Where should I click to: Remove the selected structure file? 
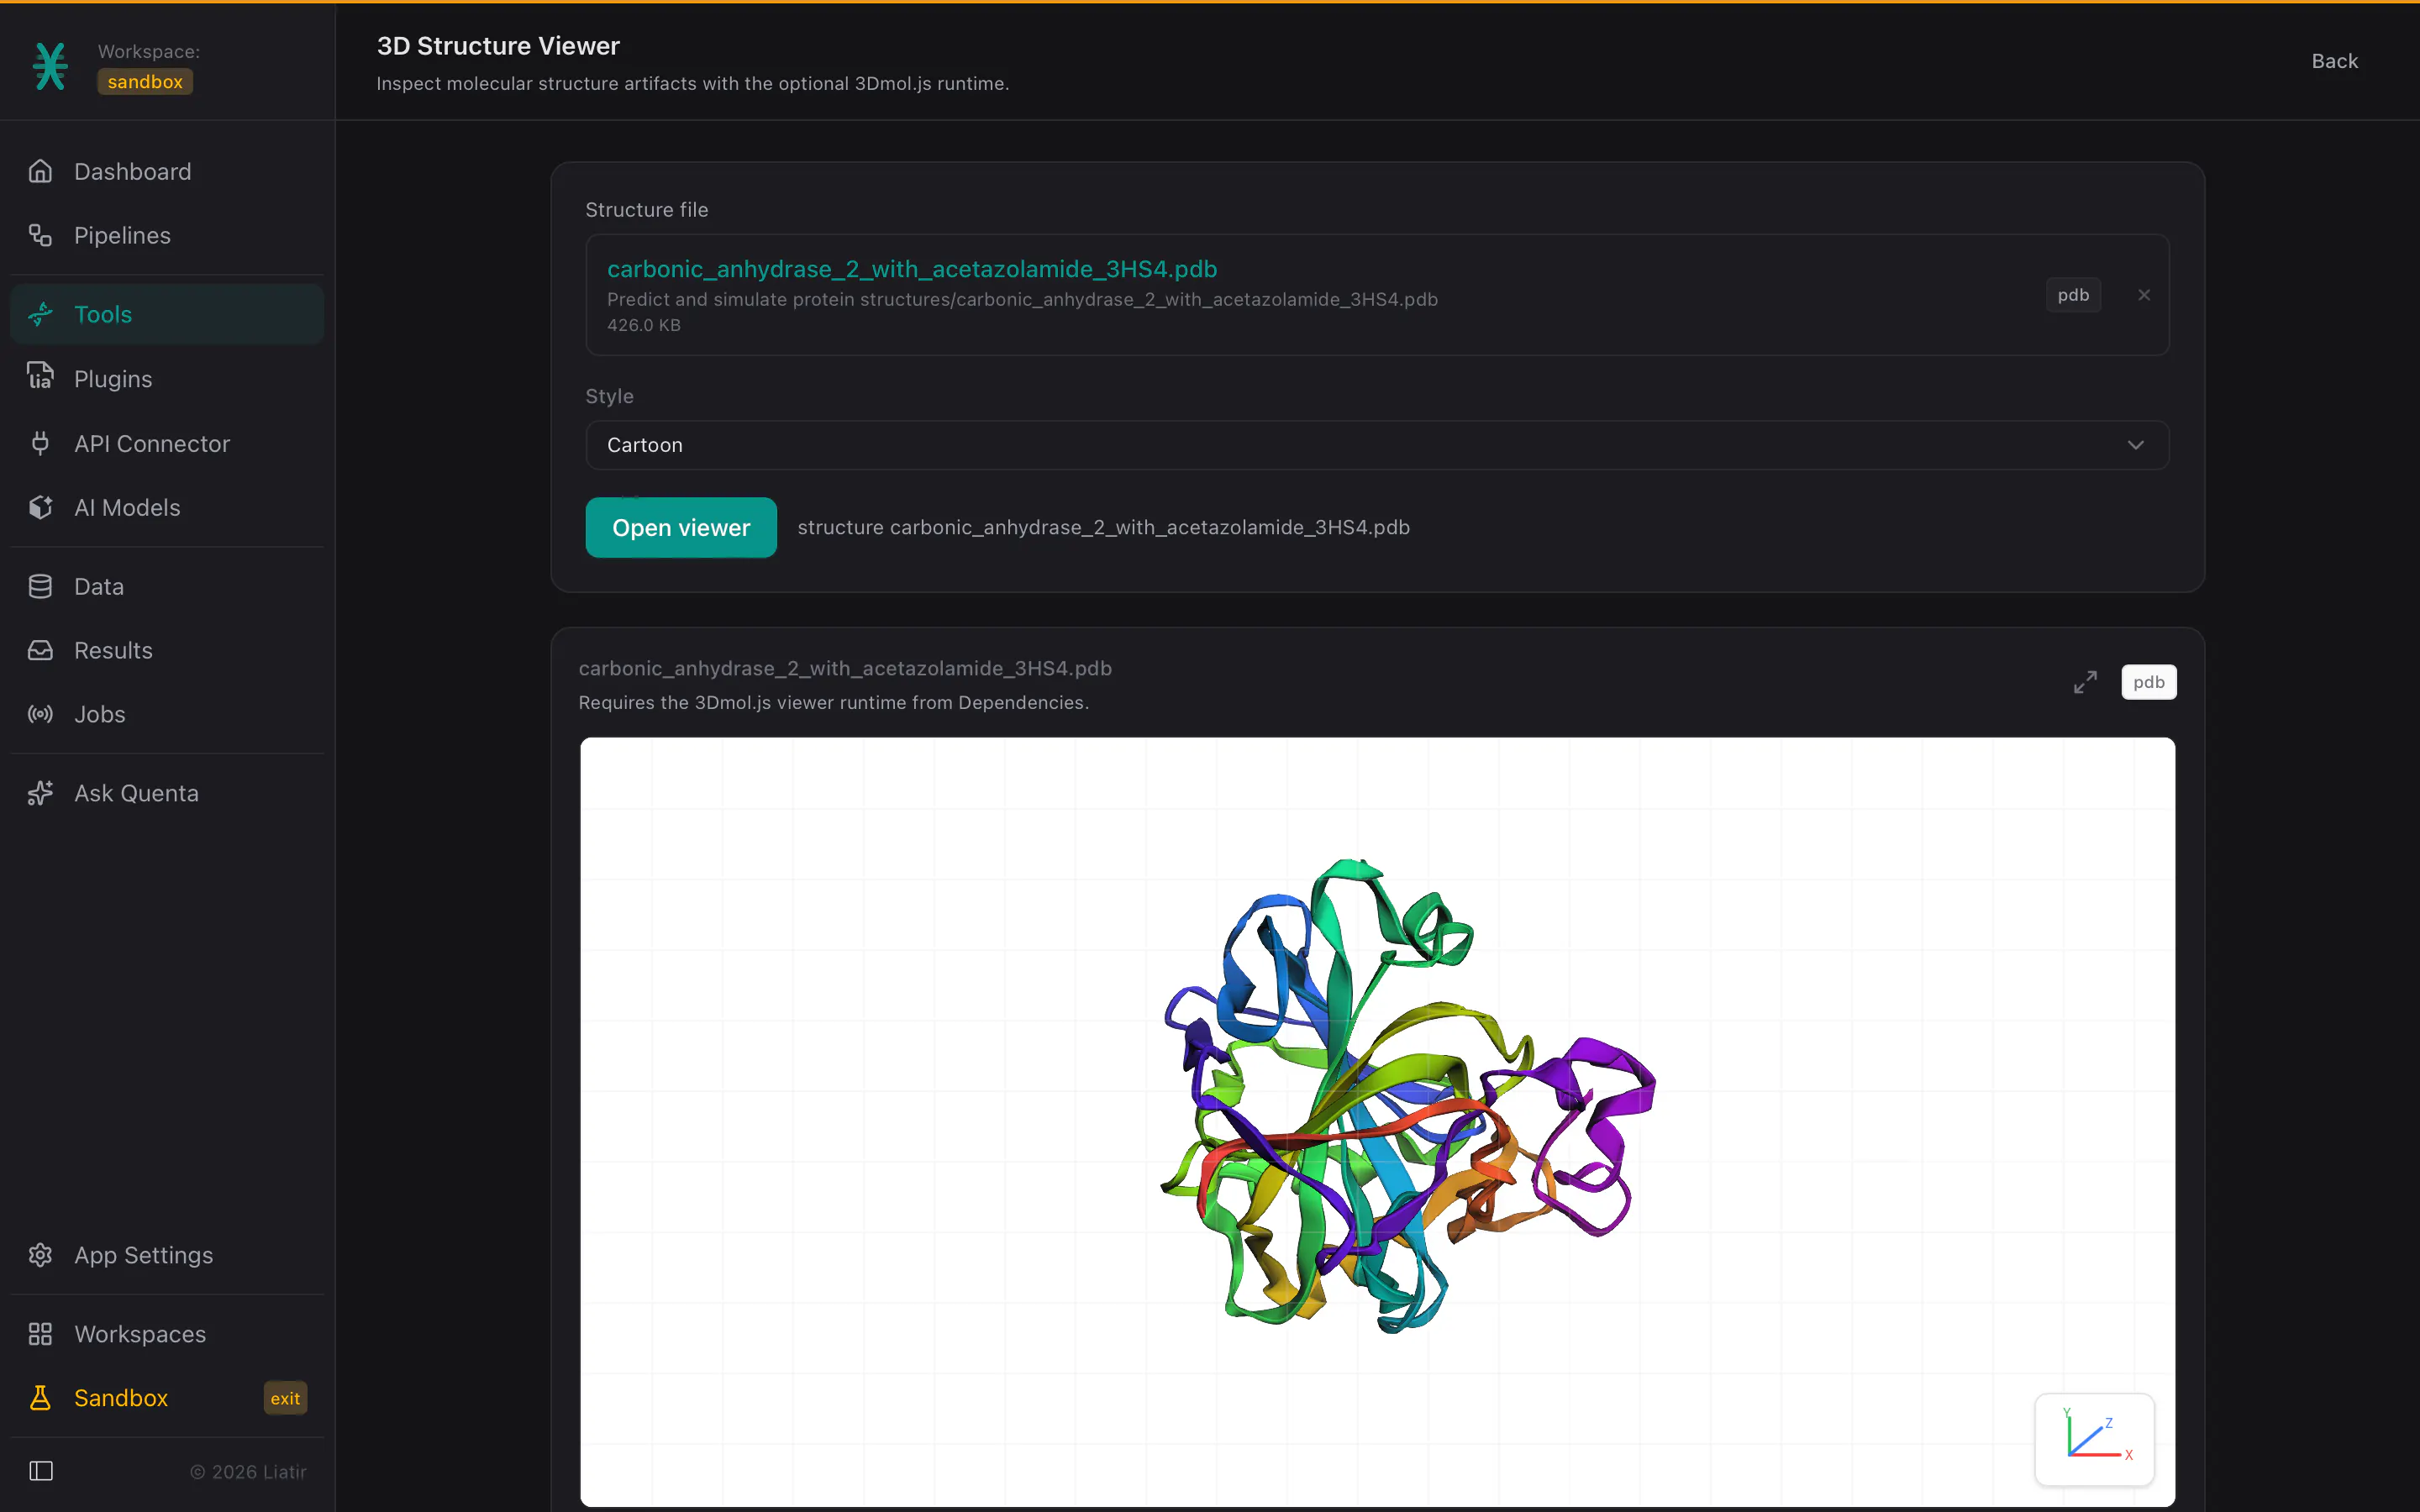pos(2144,295)
